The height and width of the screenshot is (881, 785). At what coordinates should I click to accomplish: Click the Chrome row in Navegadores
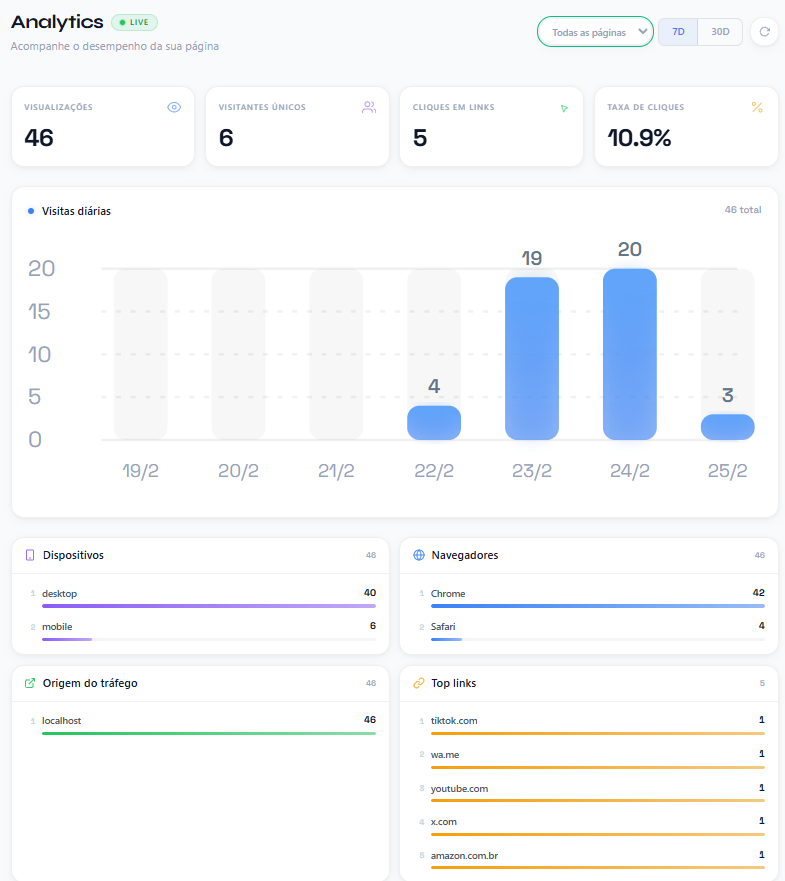tap(597, 594)
